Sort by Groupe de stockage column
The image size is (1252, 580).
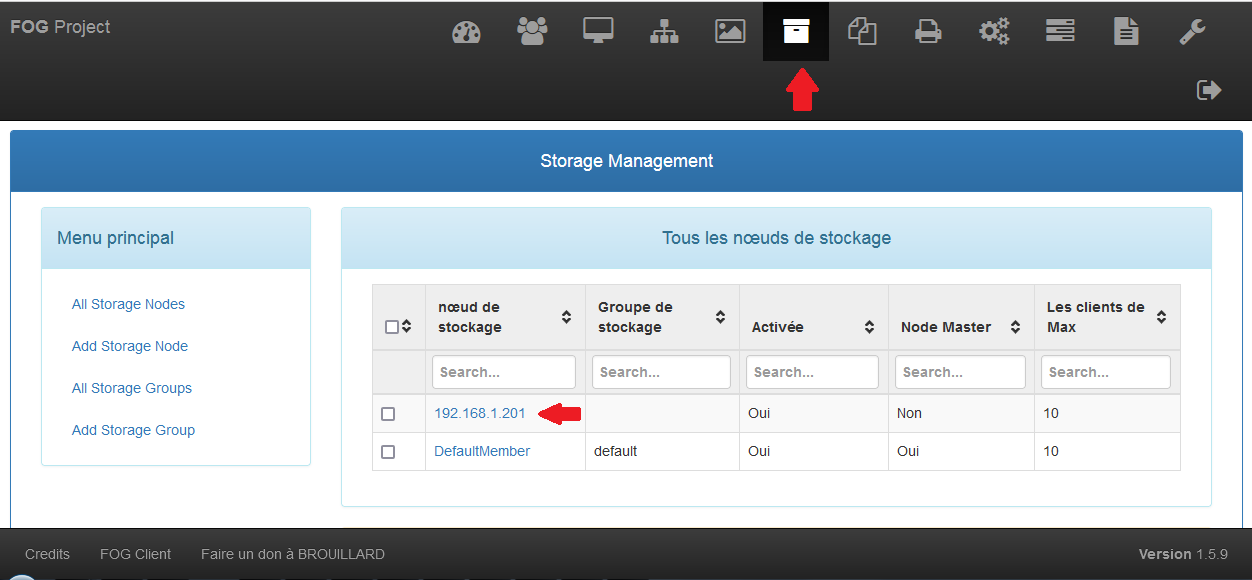pyautogui.click(x=720, y=317)
